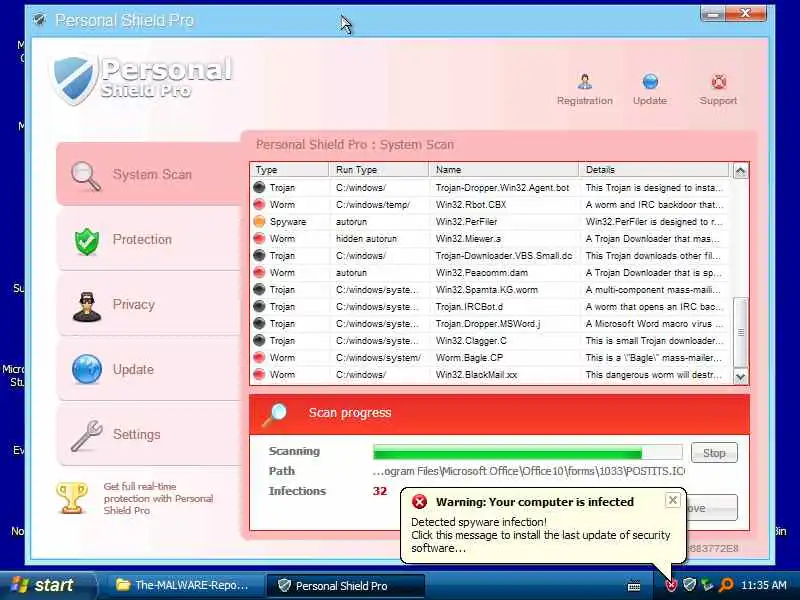Open the Support lifebuoy icon
The height and width of the screenshot is (600, 800).
coord(718,82)
